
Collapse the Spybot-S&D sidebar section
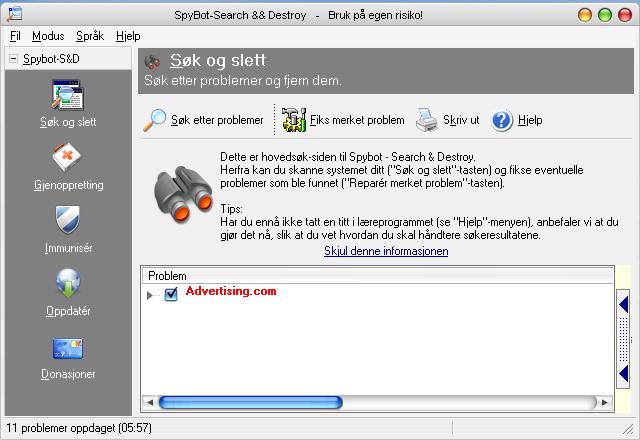13,59
